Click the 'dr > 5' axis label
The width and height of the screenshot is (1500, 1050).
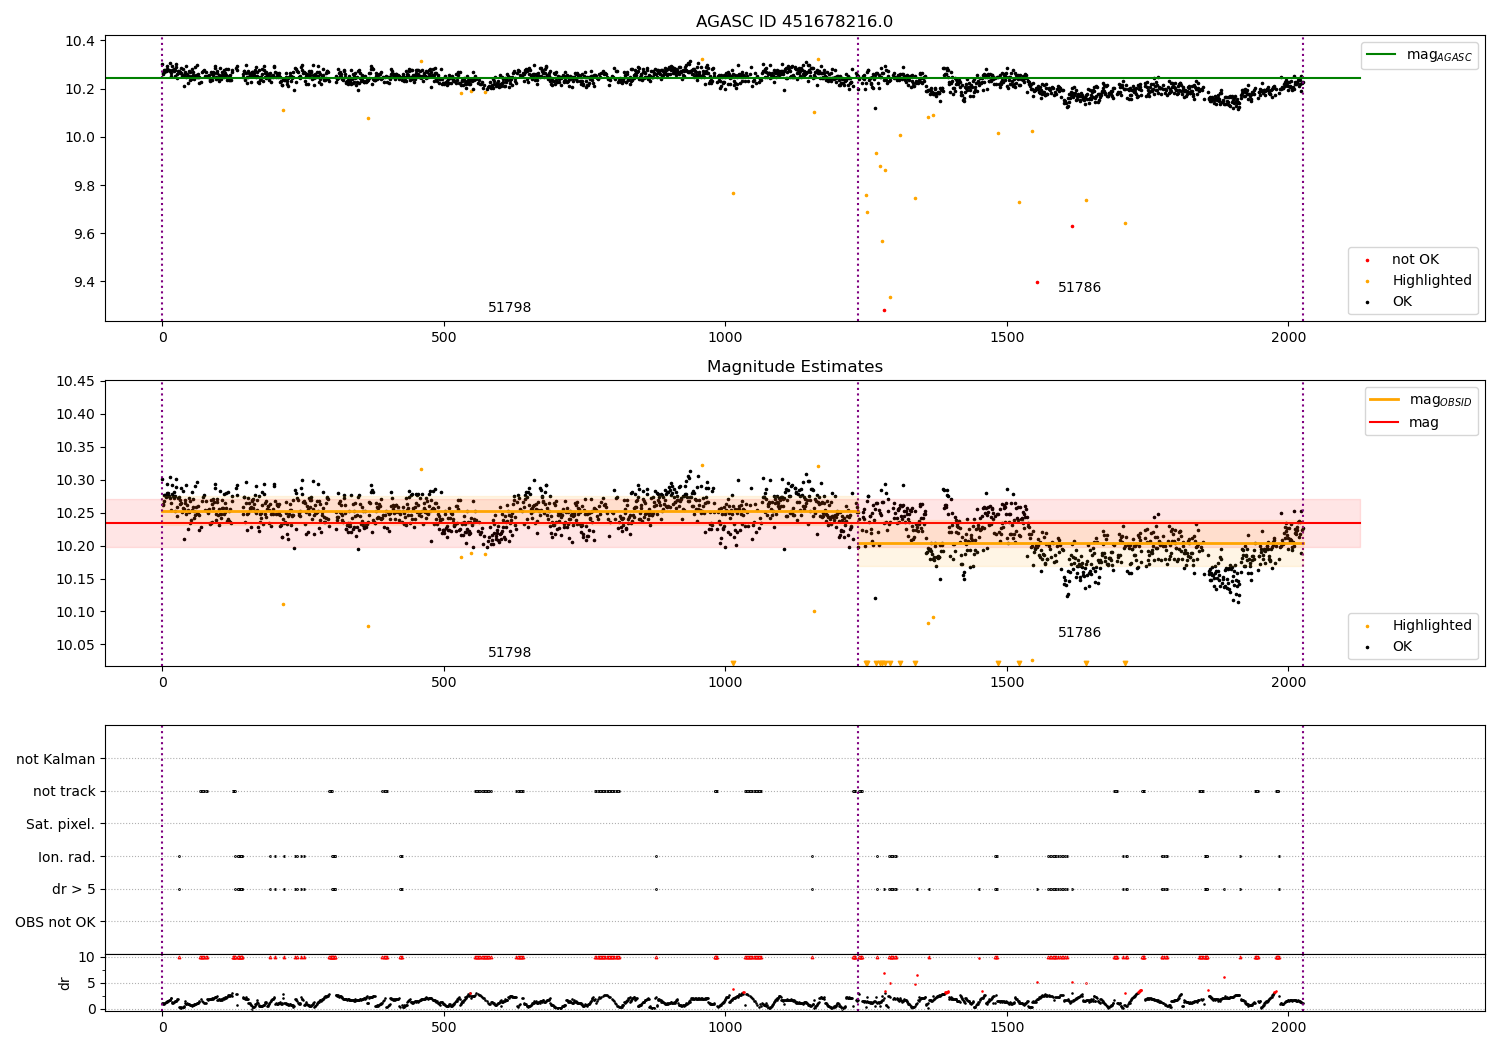click(x=74, y=889)
